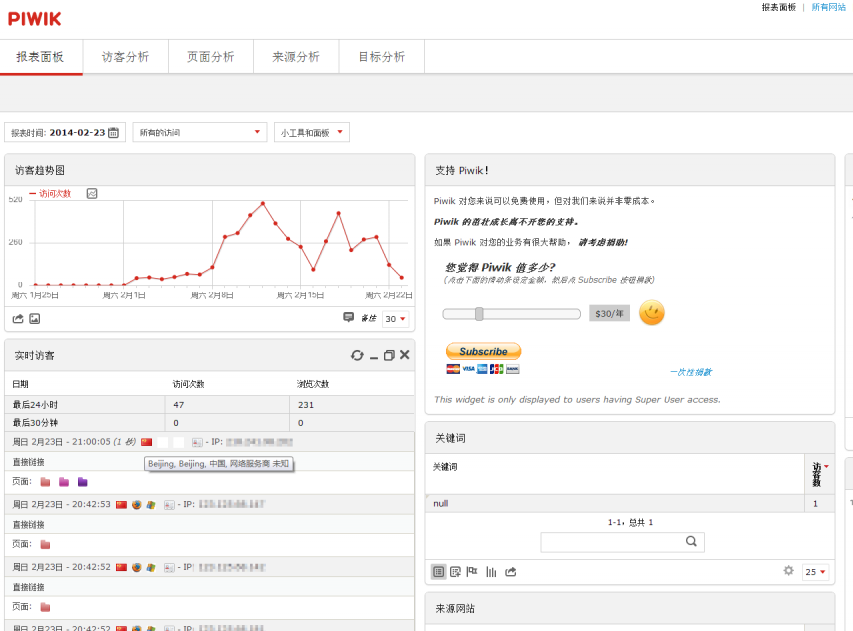Open the 30 period-count dropdown under chart
853x631 pixels.
pos(395,319)
